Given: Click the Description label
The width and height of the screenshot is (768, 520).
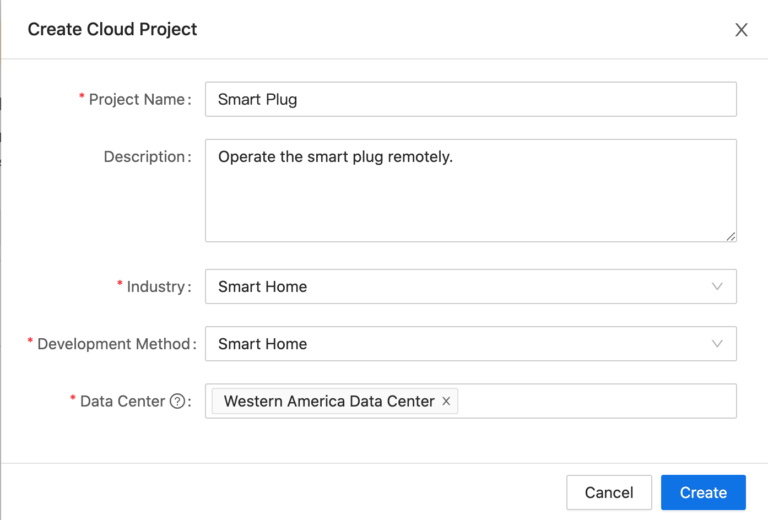Looking at the screenshot, I should tap(144, 157).
